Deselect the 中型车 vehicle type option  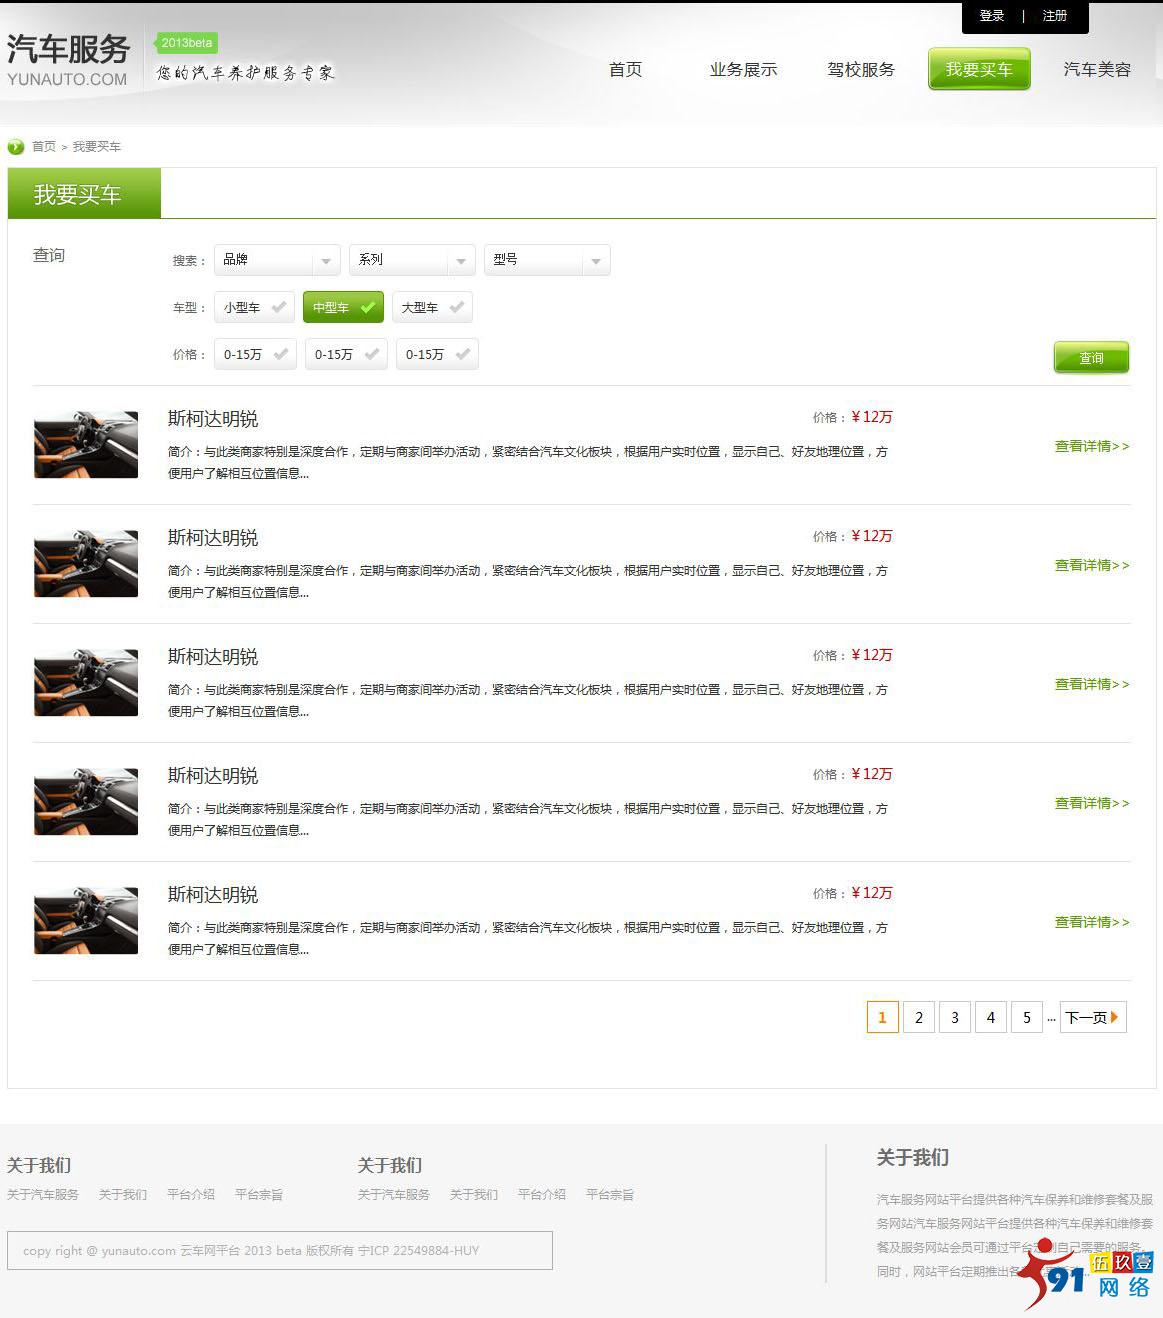coord(343,308)
